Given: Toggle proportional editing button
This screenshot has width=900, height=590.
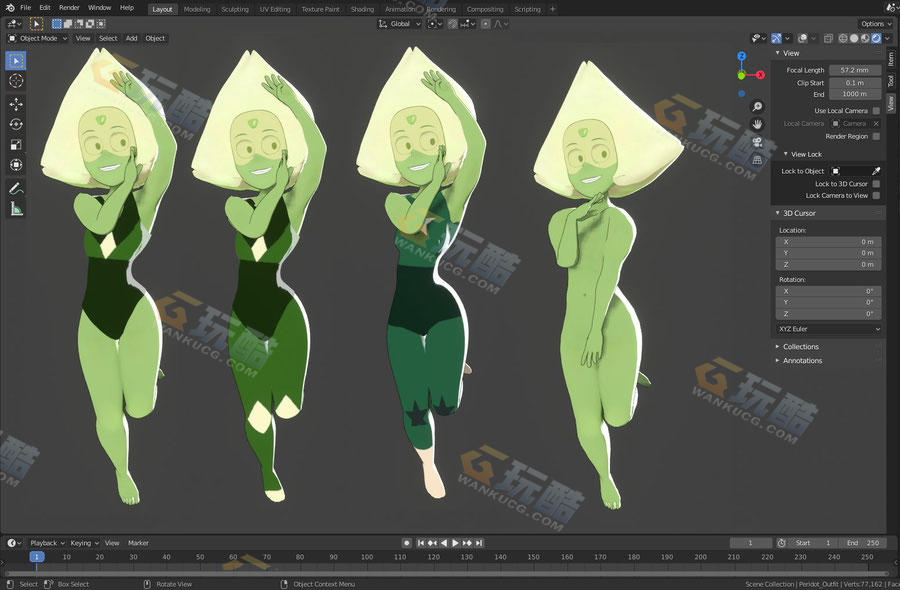Looking at the screenshot, I should [486, 24].
